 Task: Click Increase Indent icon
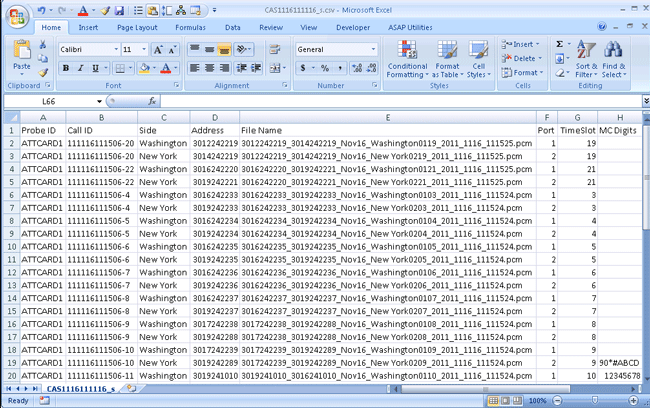[x=256, y=68]
